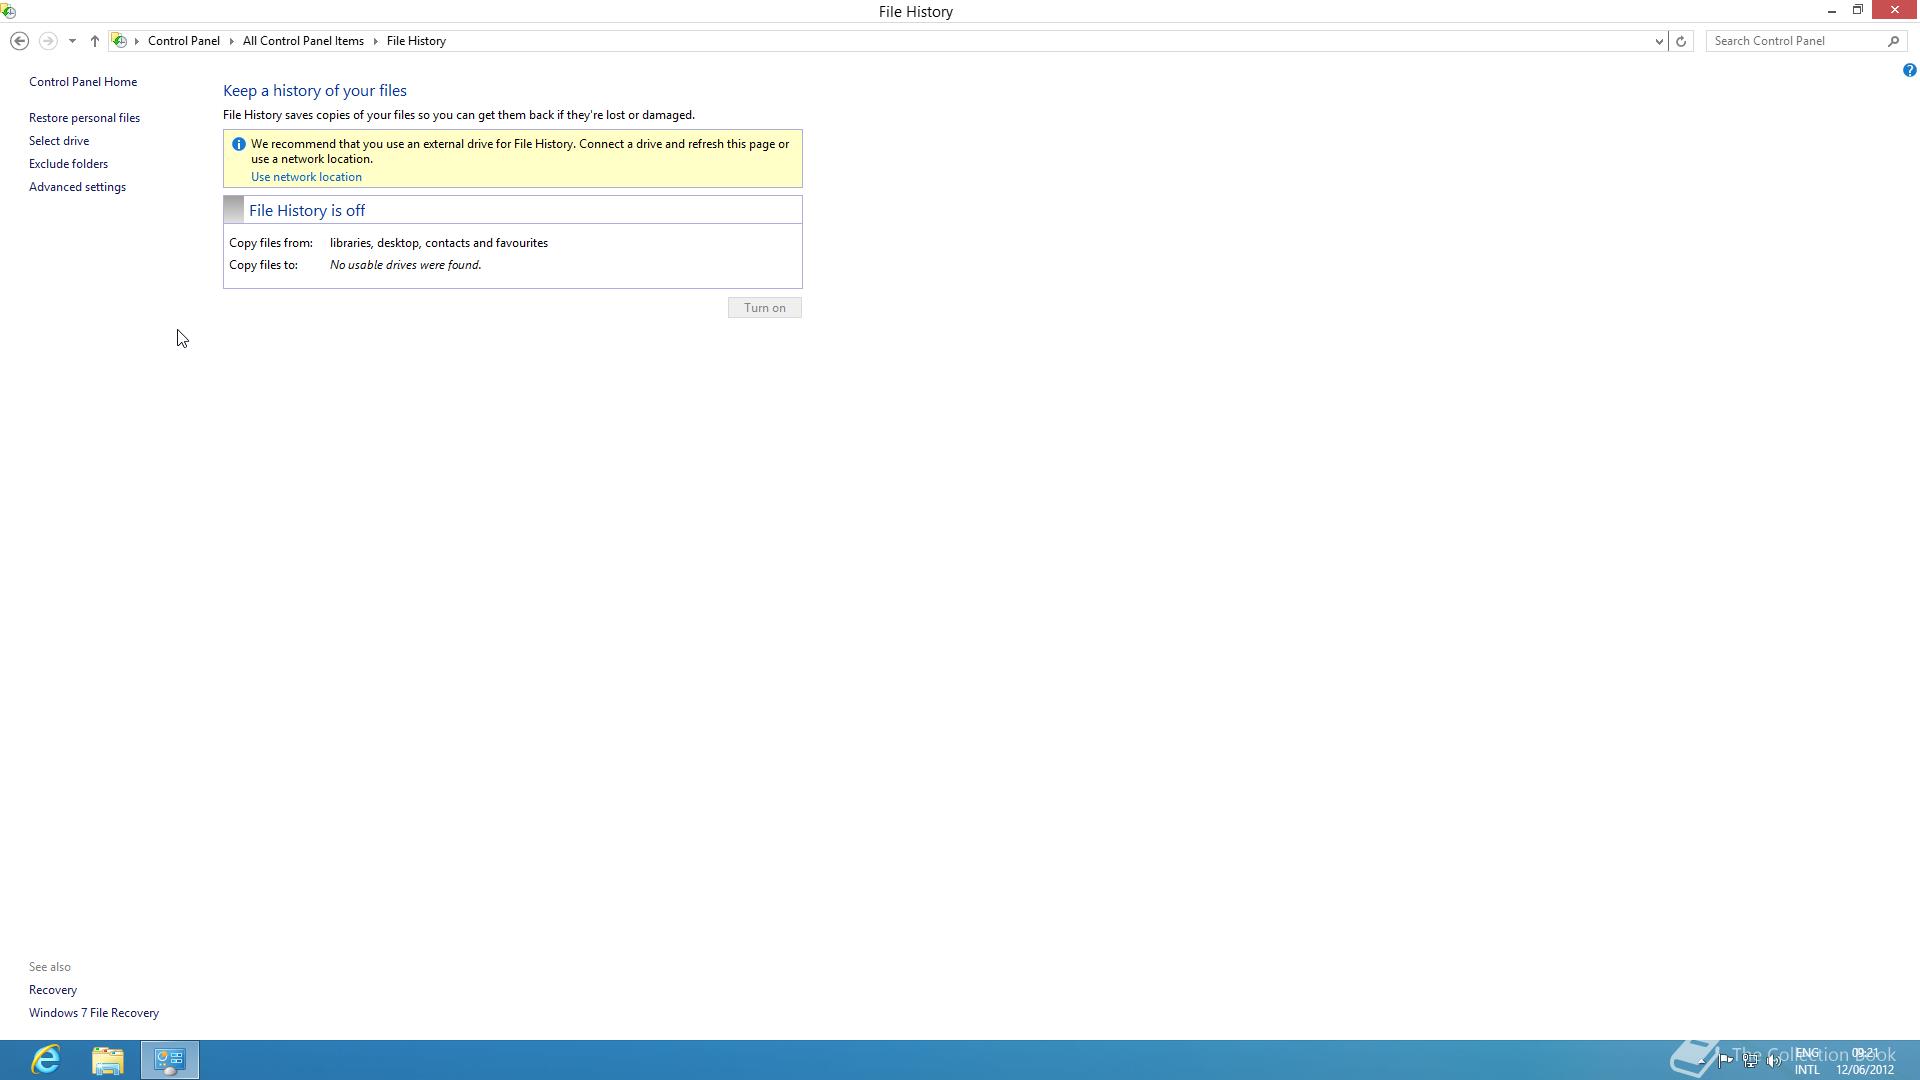
Task: Show hidden tray icons arrow
Action: click(1702, 1060)
